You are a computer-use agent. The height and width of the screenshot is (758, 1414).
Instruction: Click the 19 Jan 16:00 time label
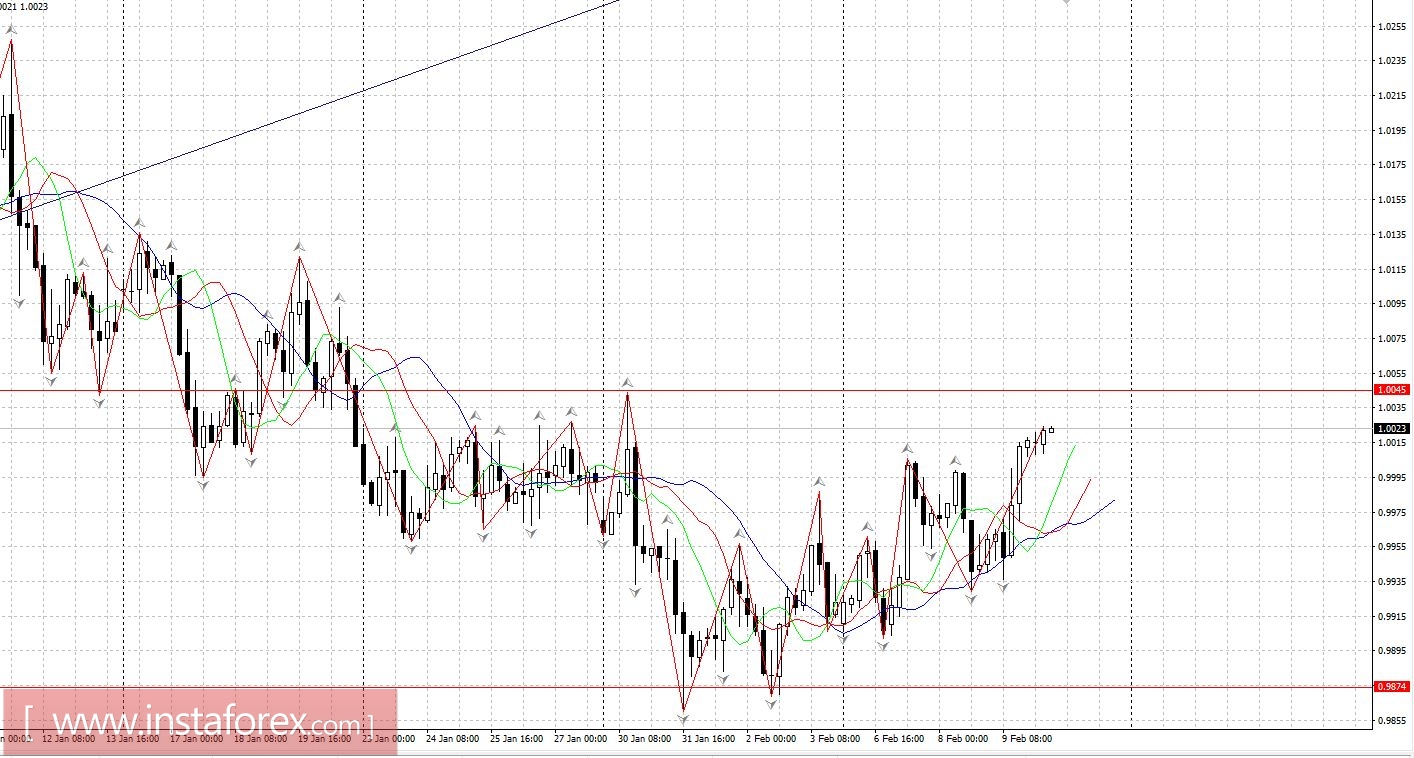click(325, 739)
